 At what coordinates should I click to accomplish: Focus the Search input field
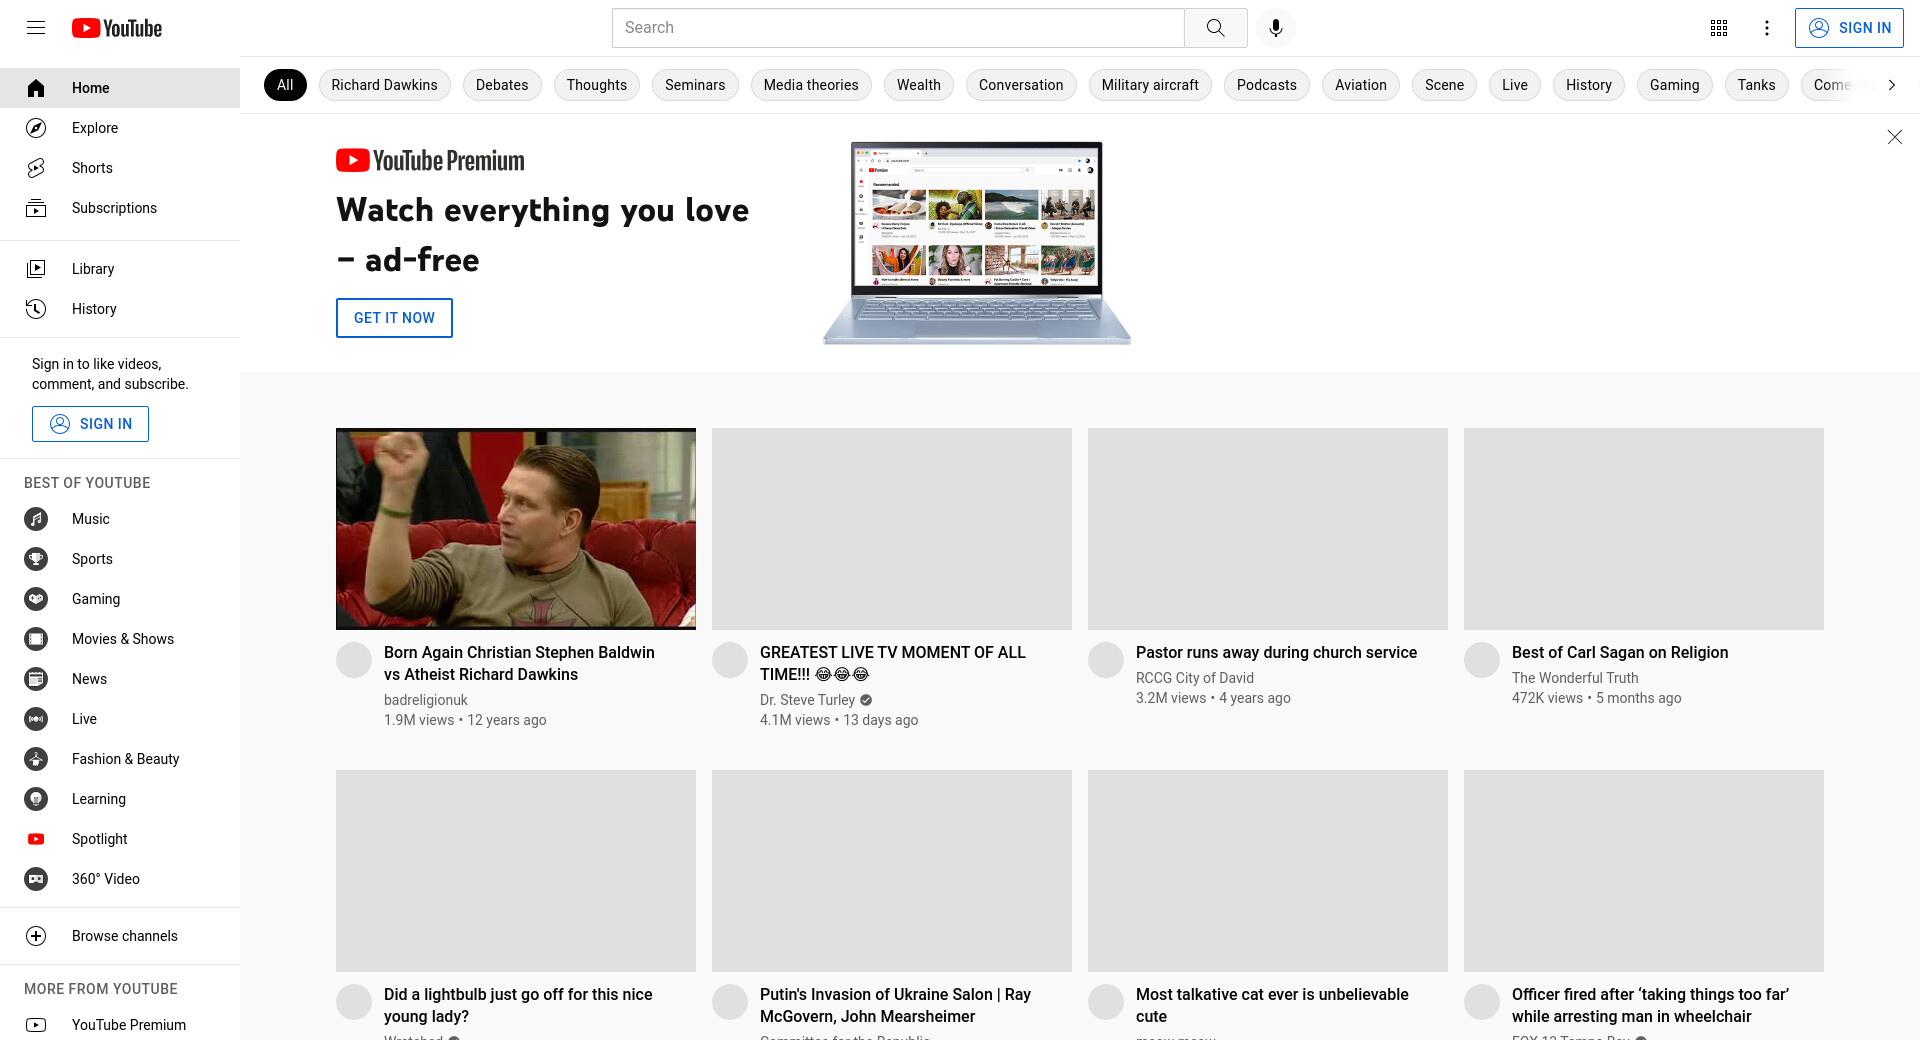point(898,28)
